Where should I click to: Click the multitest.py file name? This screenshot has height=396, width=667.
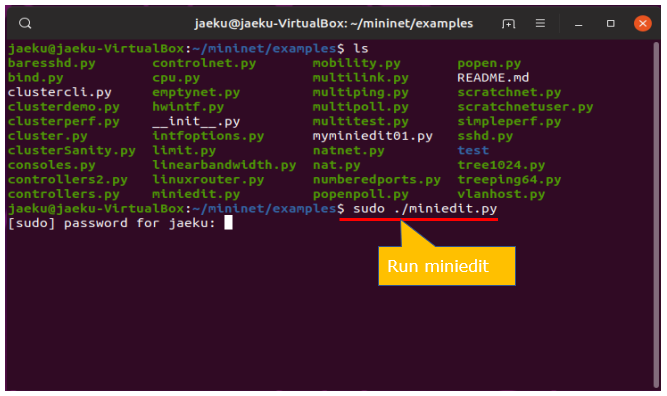click(x=361, y=121)
